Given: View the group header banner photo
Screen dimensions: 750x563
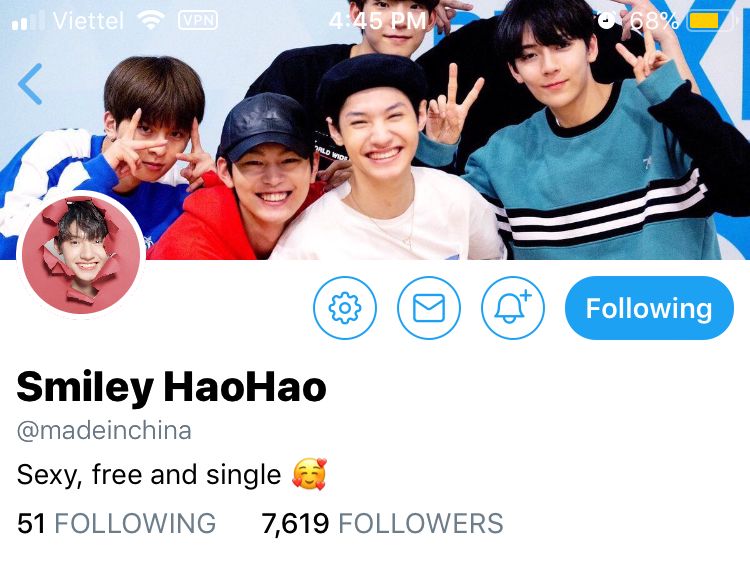Looking at the screenshot, I should 375,130.
